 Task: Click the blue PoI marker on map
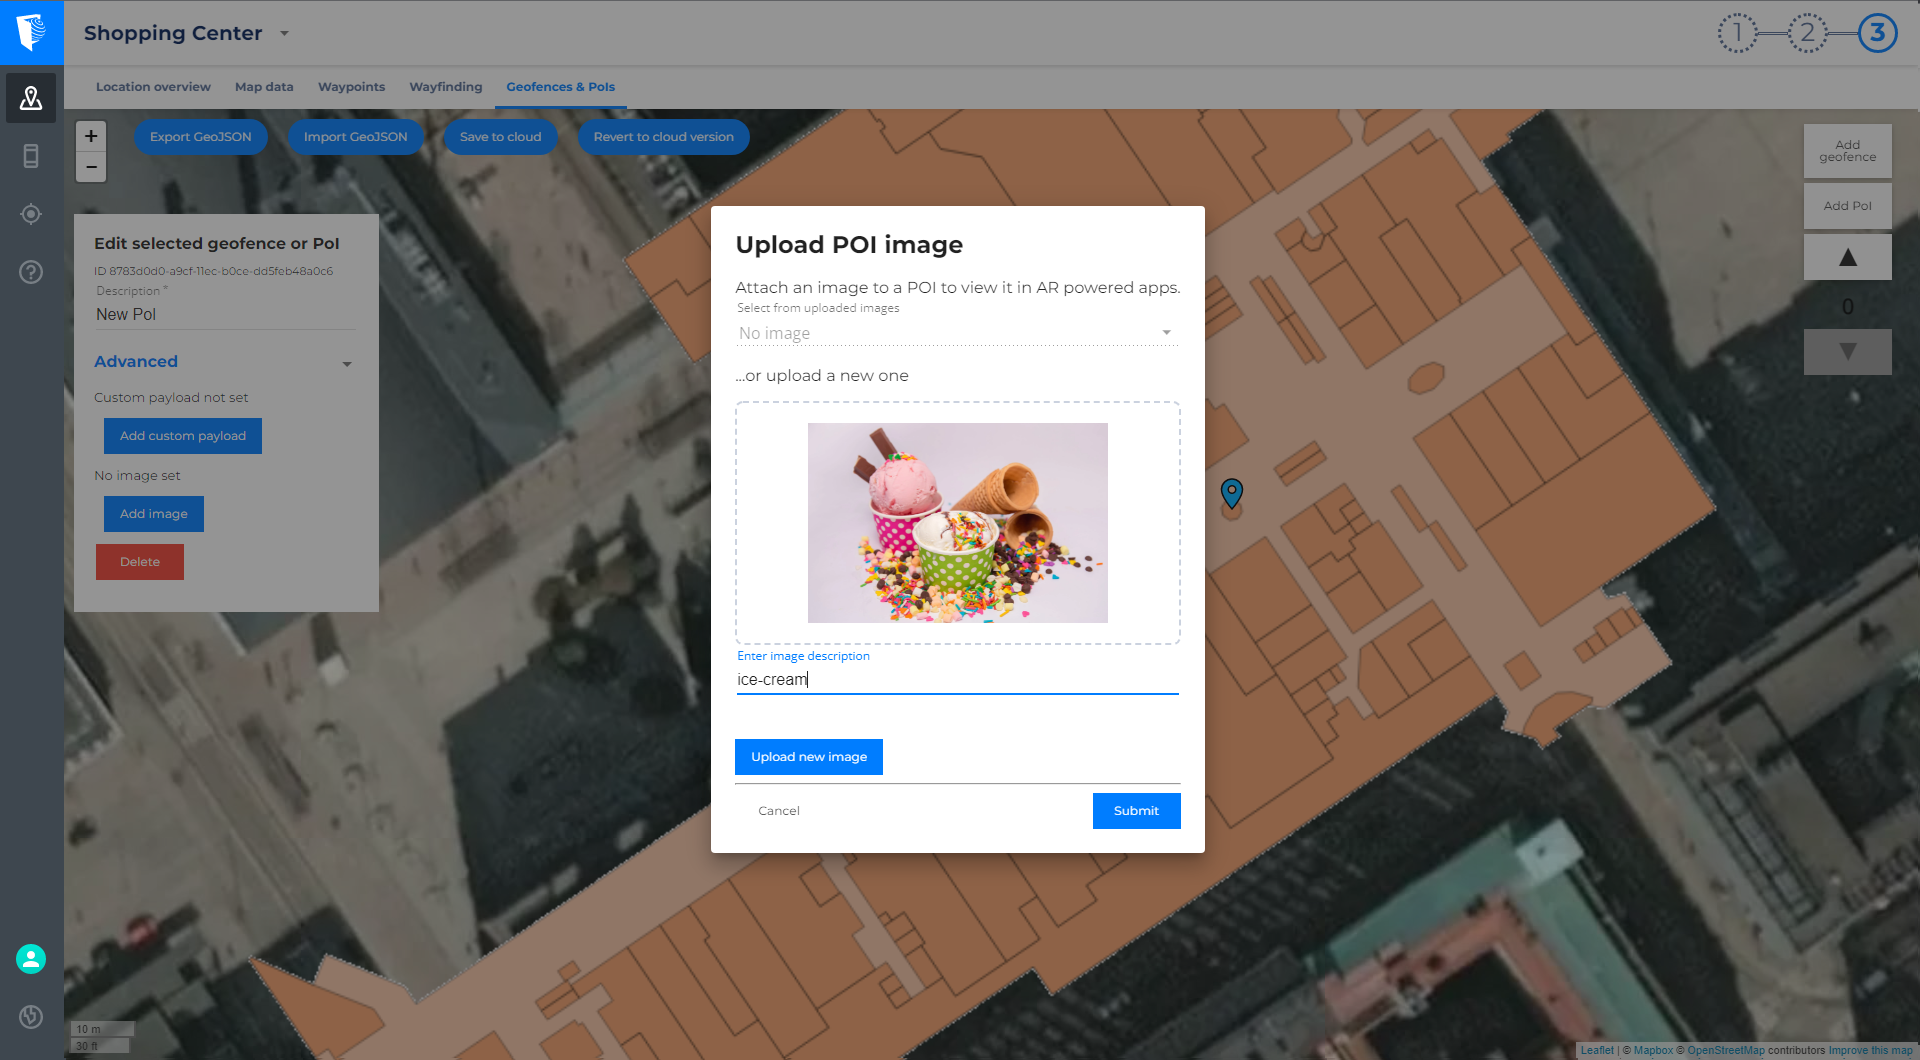coord(1232,492)
